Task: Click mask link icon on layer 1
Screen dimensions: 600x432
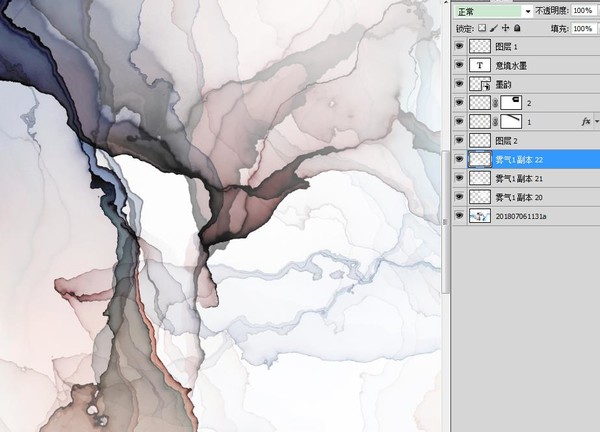Action: 496,122
